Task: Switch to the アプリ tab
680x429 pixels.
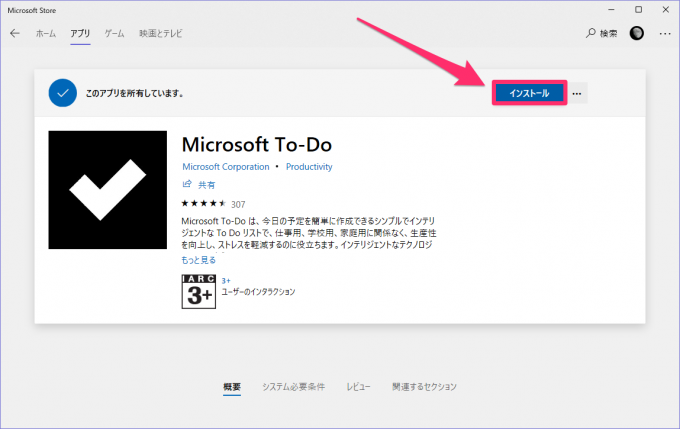Action: click(80, 33)
